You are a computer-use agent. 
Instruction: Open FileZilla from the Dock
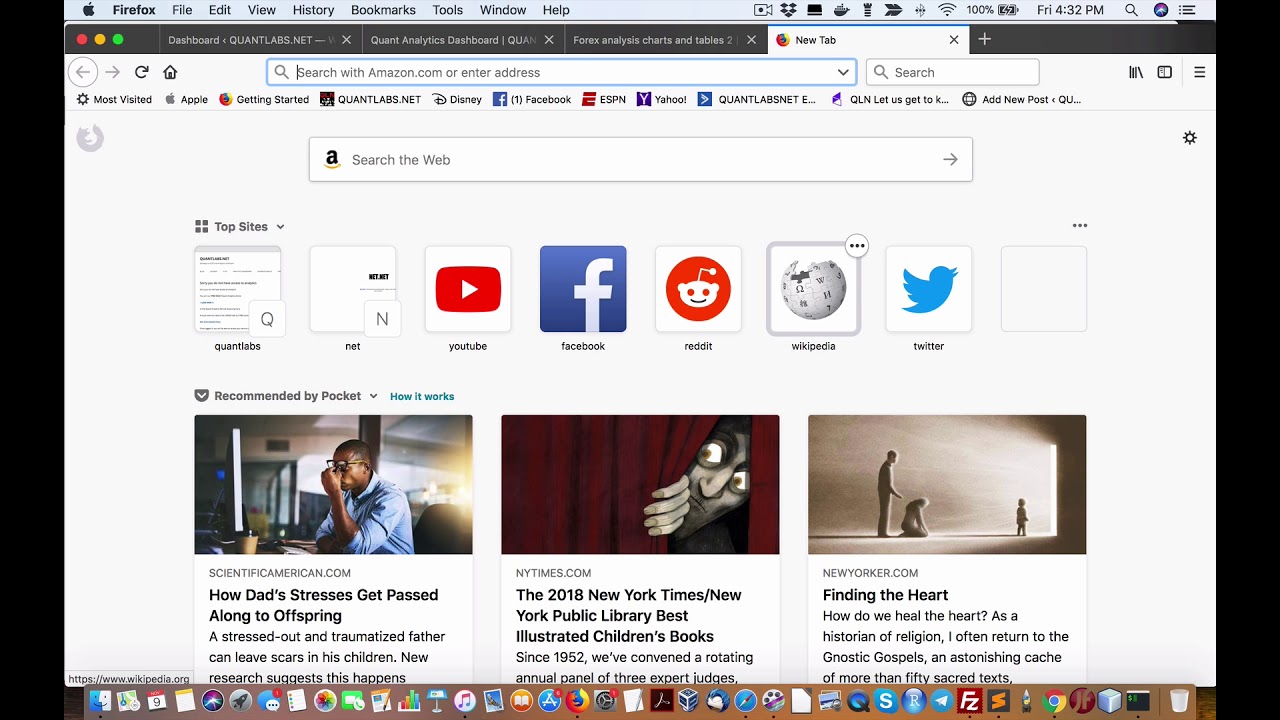[968, 701]
